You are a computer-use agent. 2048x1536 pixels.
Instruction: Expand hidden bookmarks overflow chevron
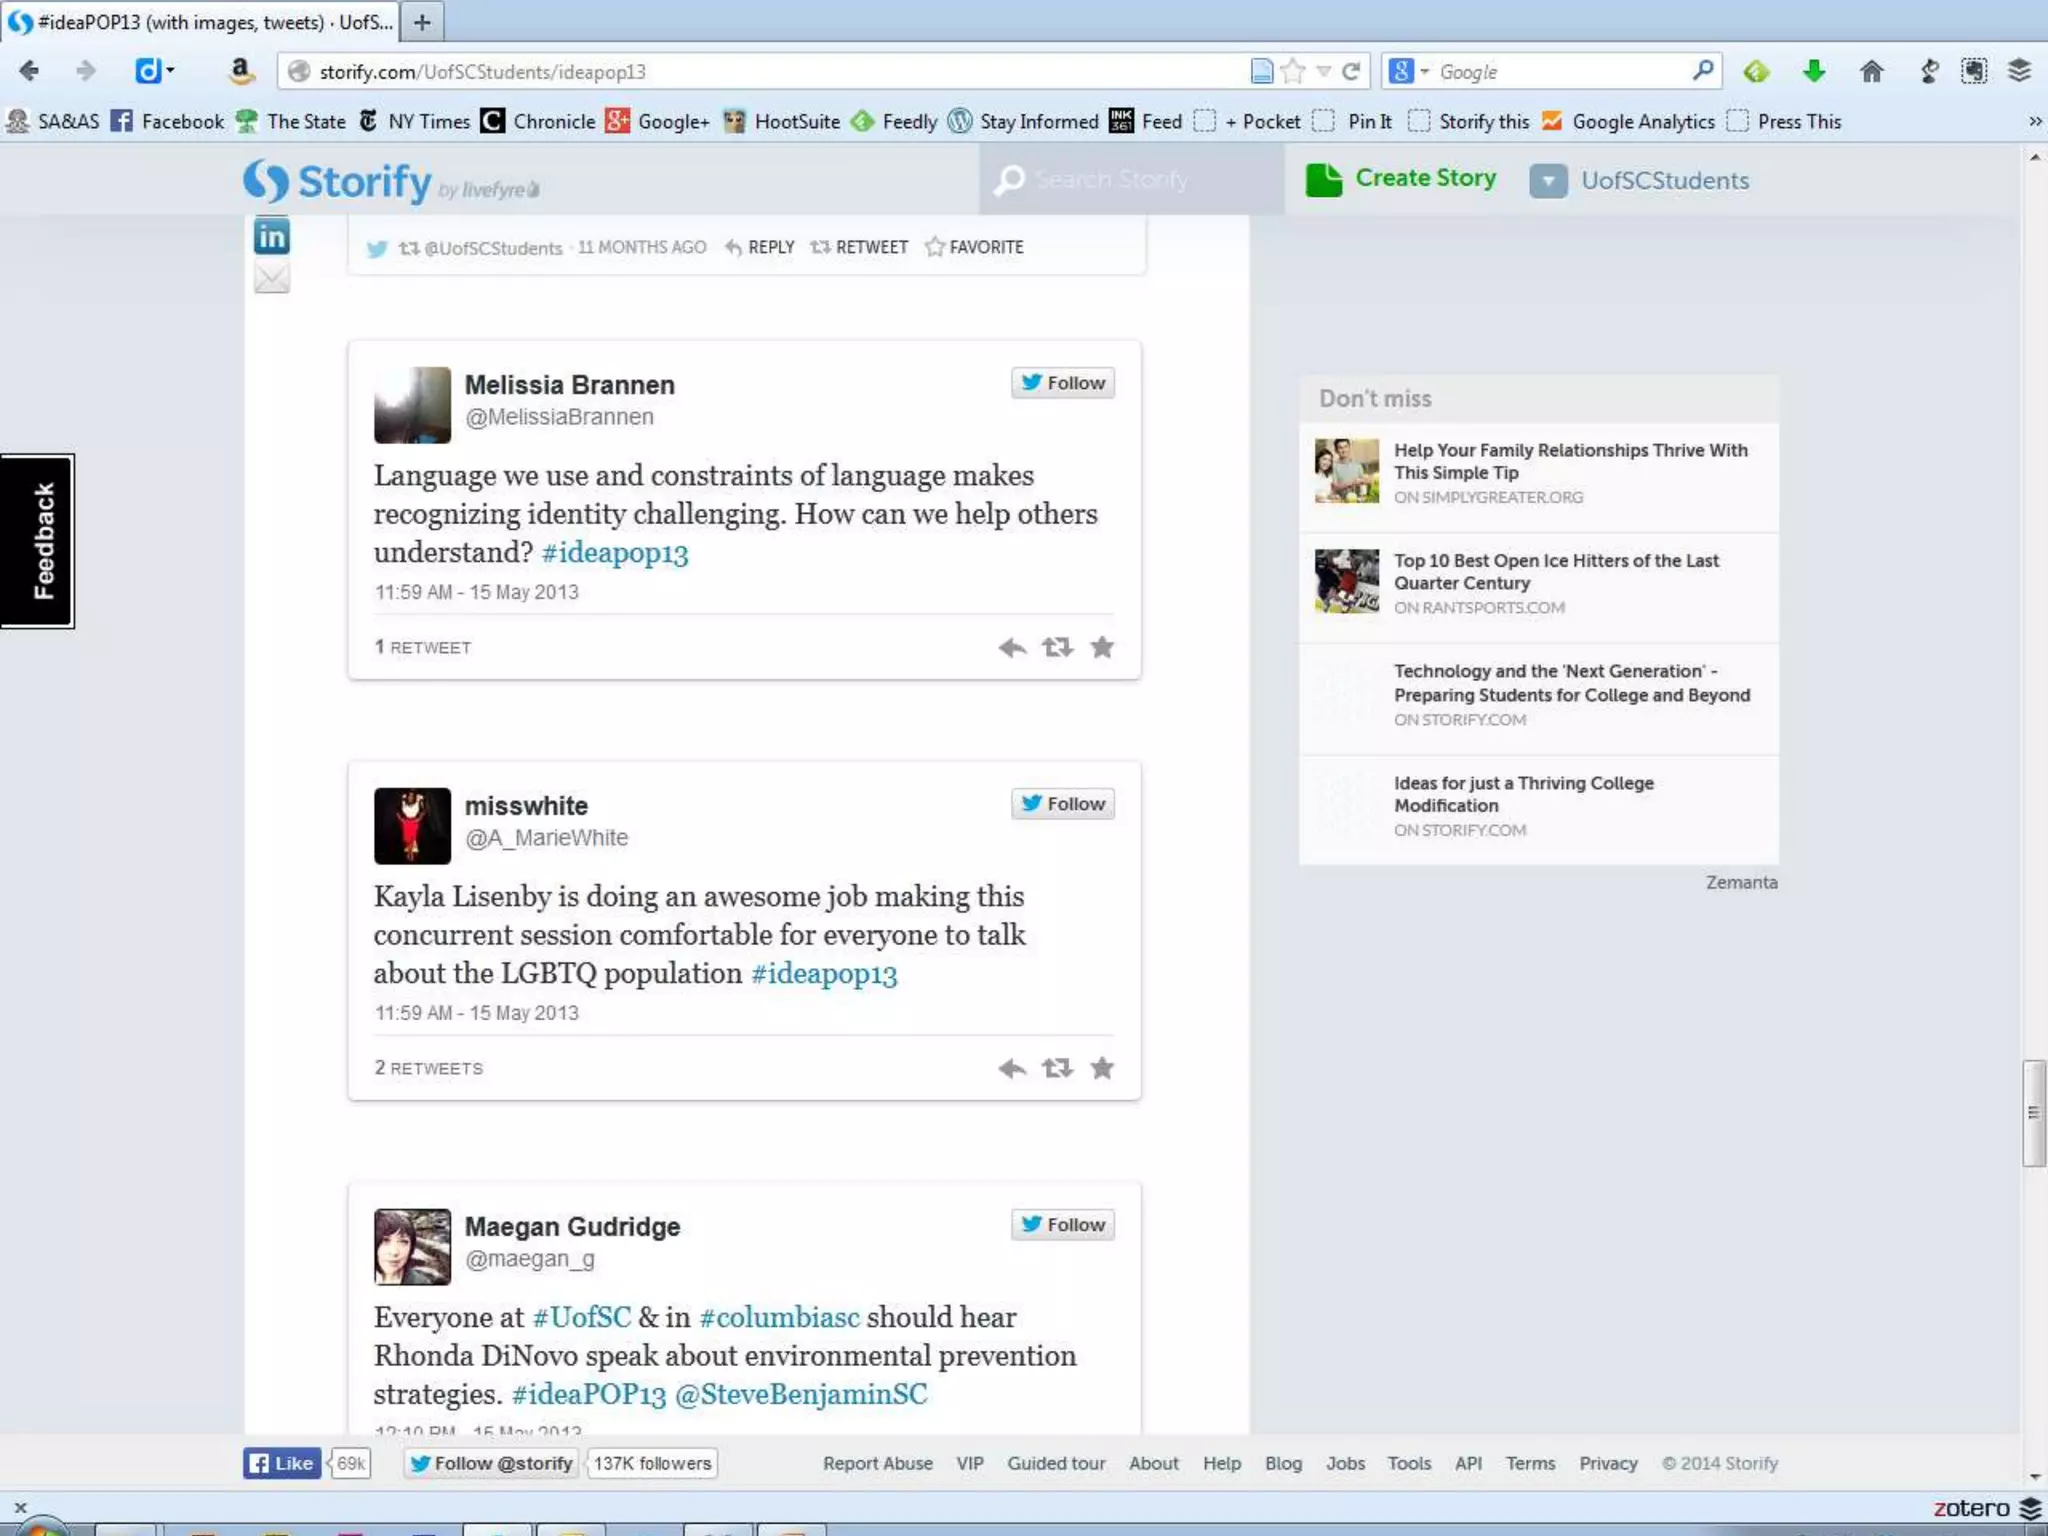click(2035, 121)
